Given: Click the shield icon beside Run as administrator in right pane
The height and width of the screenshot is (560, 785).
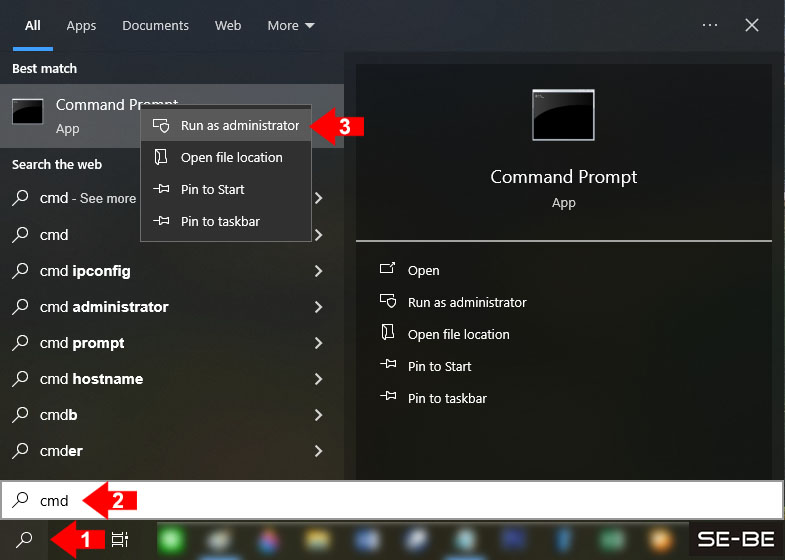Looking at the screenshot, I should [x=388, y=302].
